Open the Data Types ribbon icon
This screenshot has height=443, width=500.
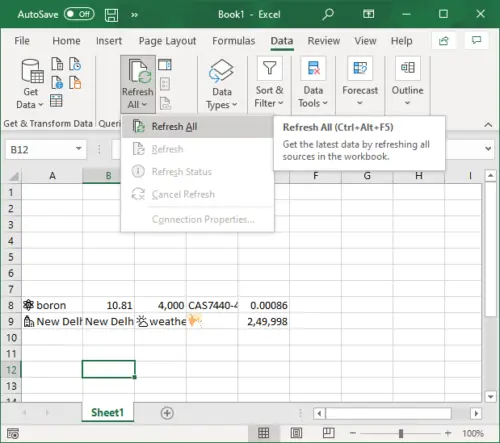(x=221, y=70)
